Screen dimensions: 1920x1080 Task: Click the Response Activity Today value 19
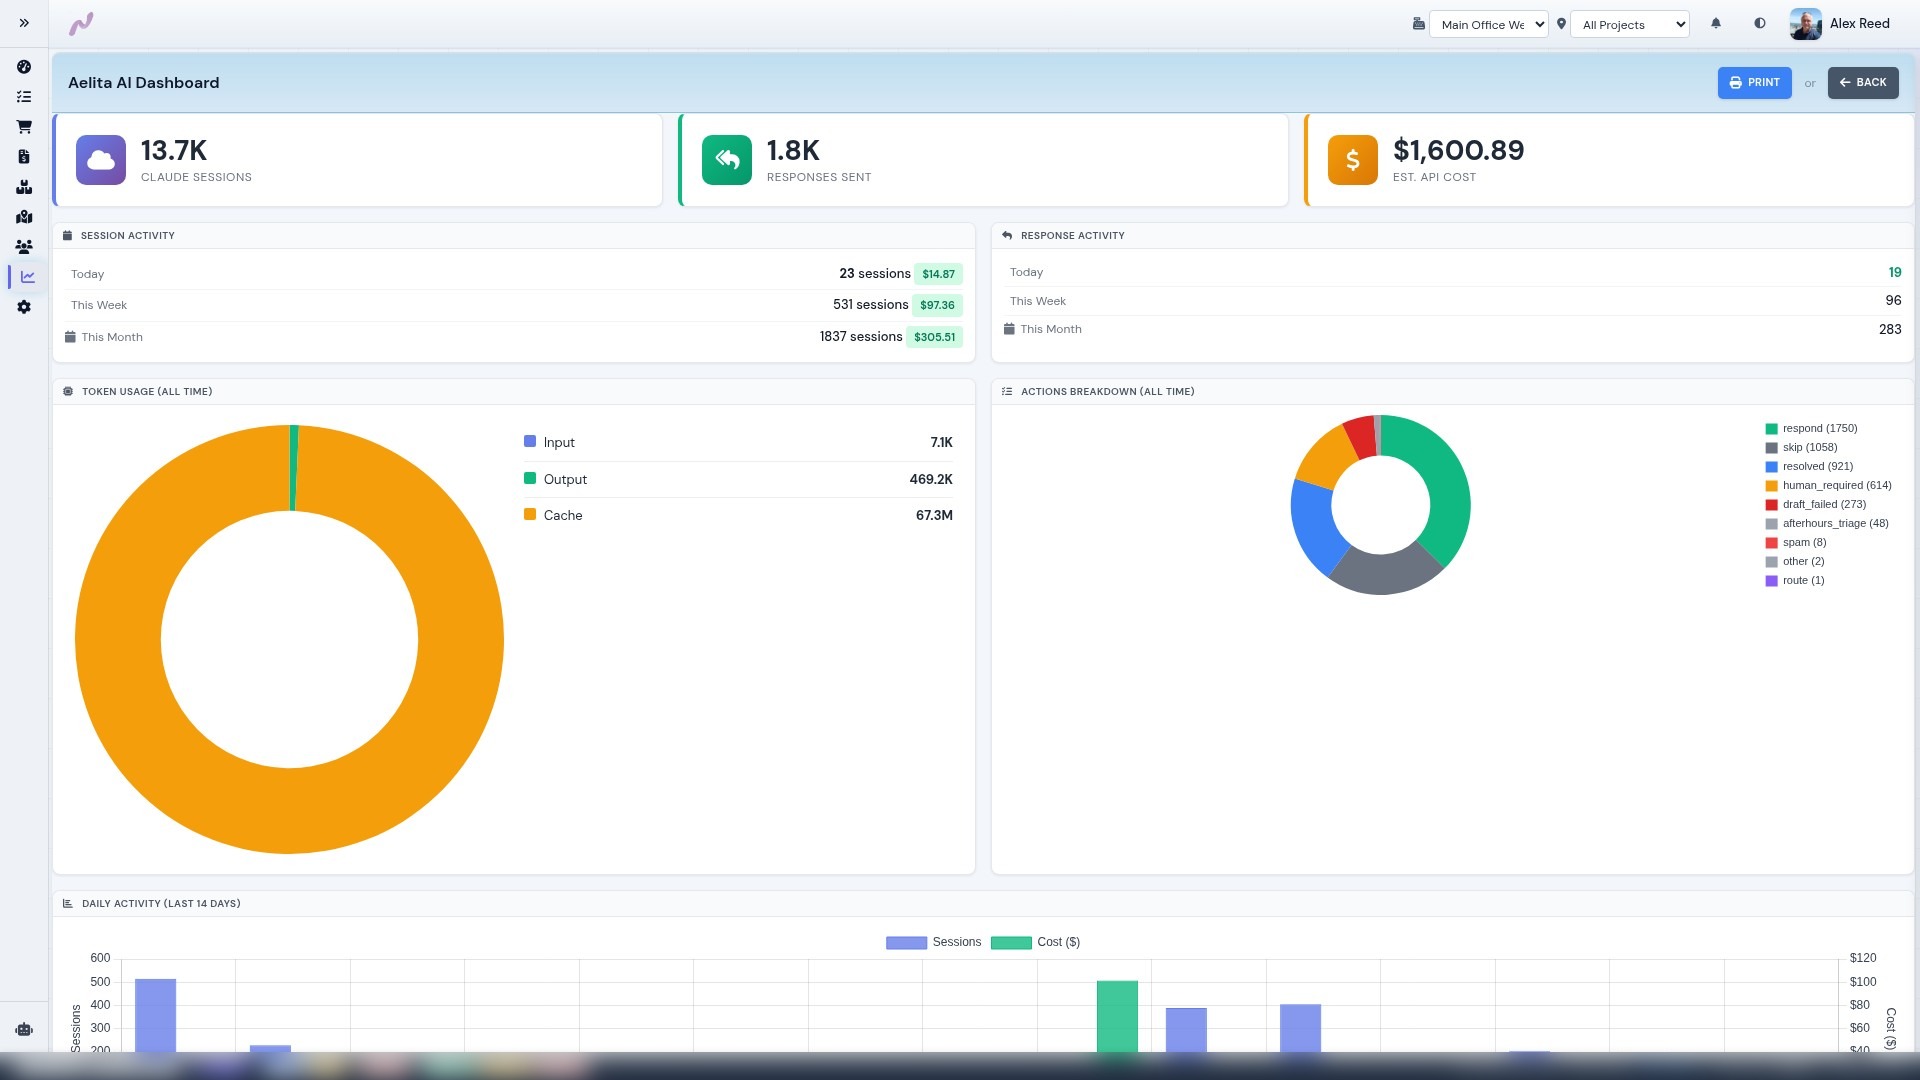click(x=1895, y=273)
